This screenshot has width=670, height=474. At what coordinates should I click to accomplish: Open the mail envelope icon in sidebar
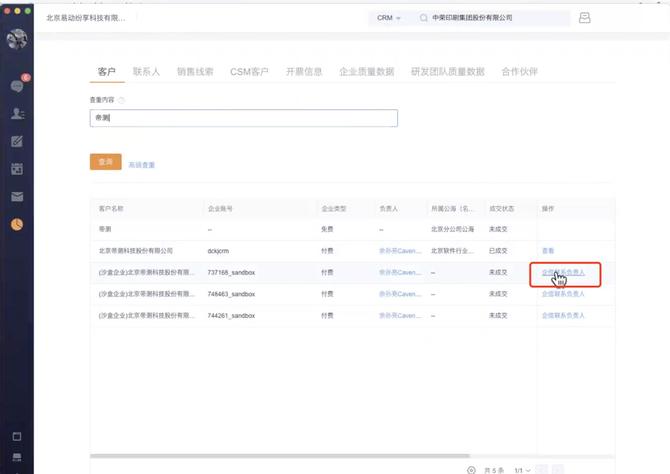coord(17,196)
